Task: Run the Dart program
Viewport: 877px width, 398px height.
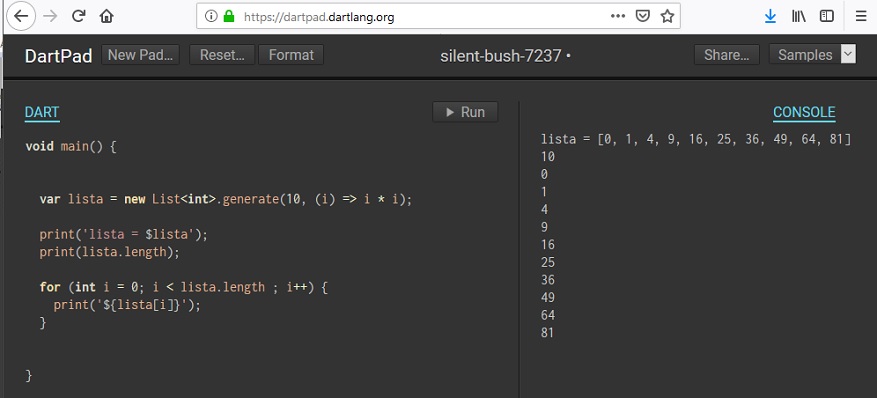Action: pos(465,112)
